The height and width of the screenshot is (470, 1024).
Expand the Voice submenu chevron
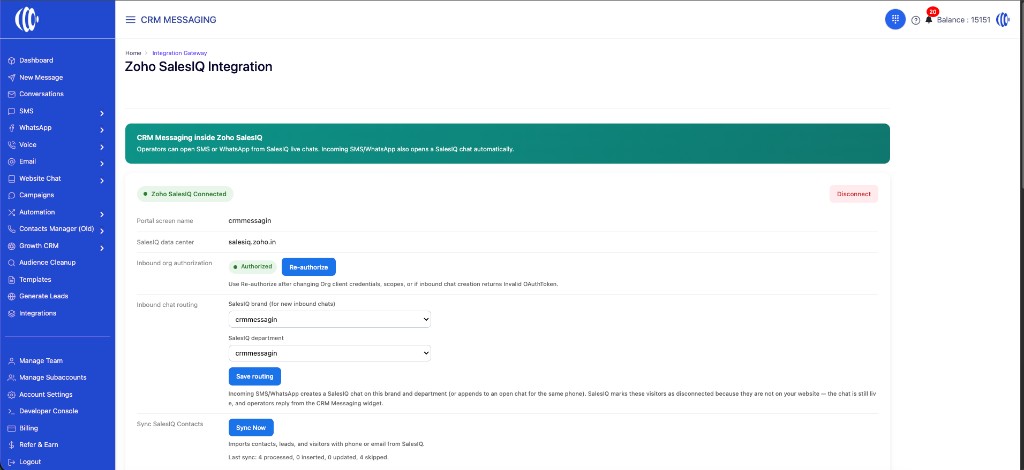102,146
